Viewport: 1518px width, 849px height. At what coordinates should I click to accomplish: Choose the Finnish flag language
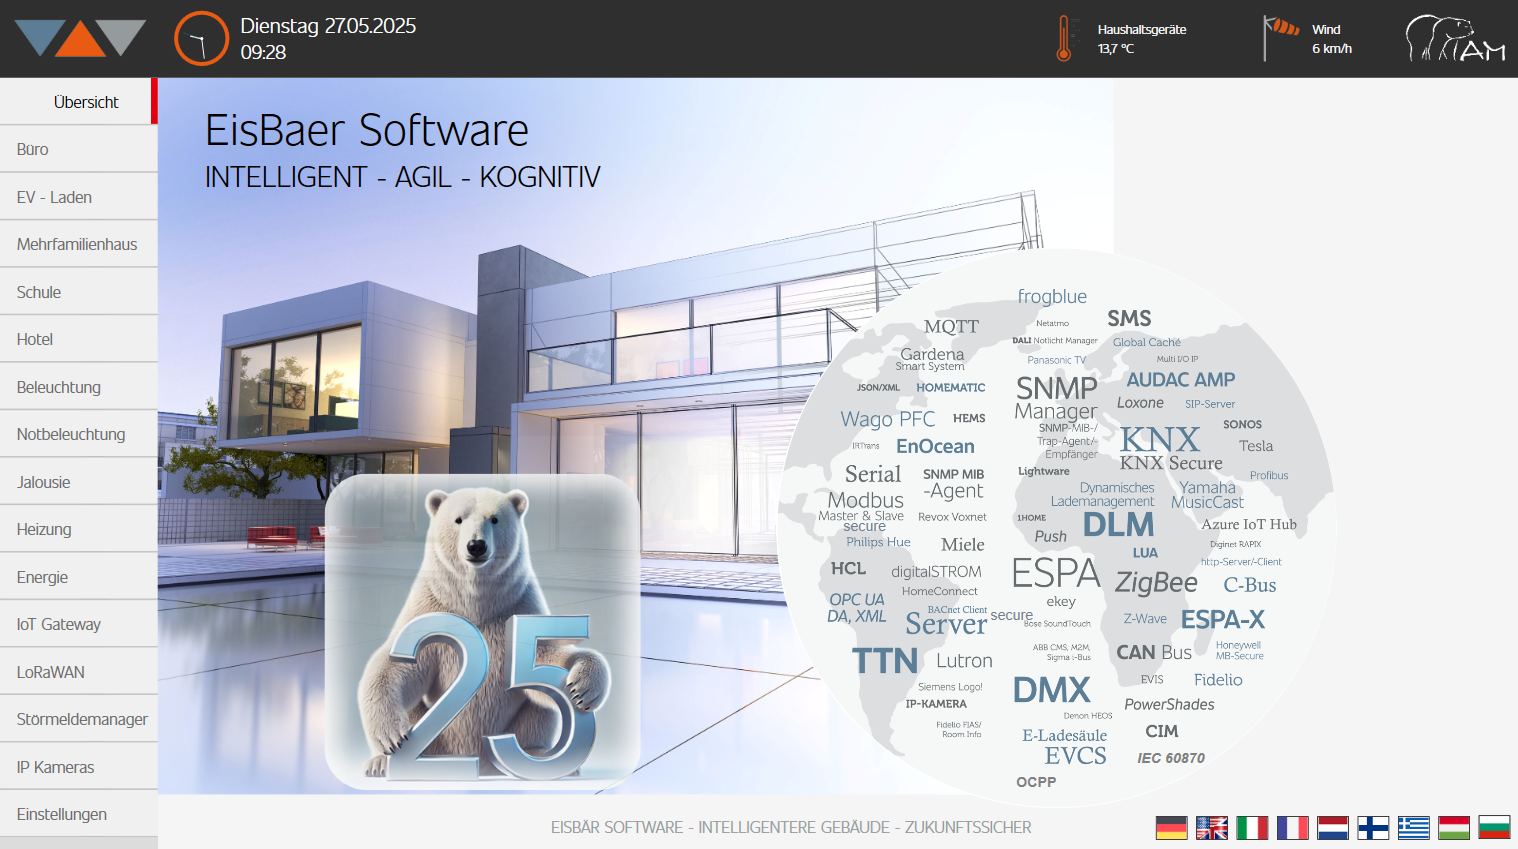pos(1373,828)
